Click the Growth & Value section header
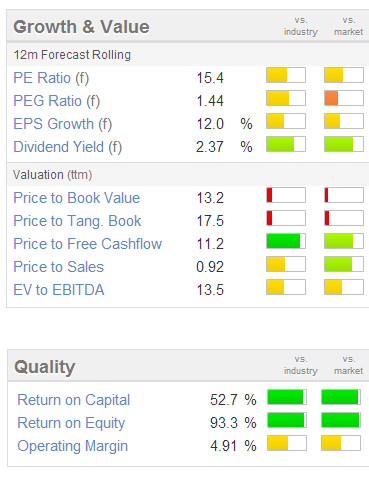369x479 pixels. (81, 27)
